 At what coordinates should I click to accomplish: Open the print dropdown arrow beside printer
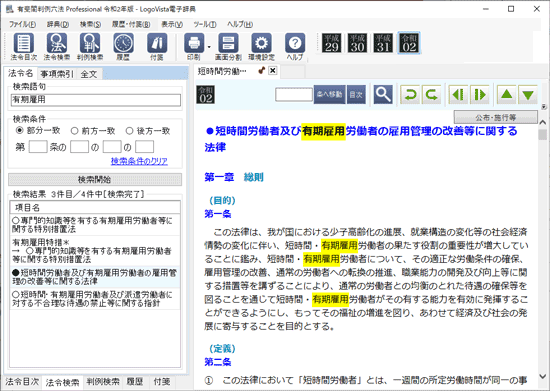coord(209,47)
